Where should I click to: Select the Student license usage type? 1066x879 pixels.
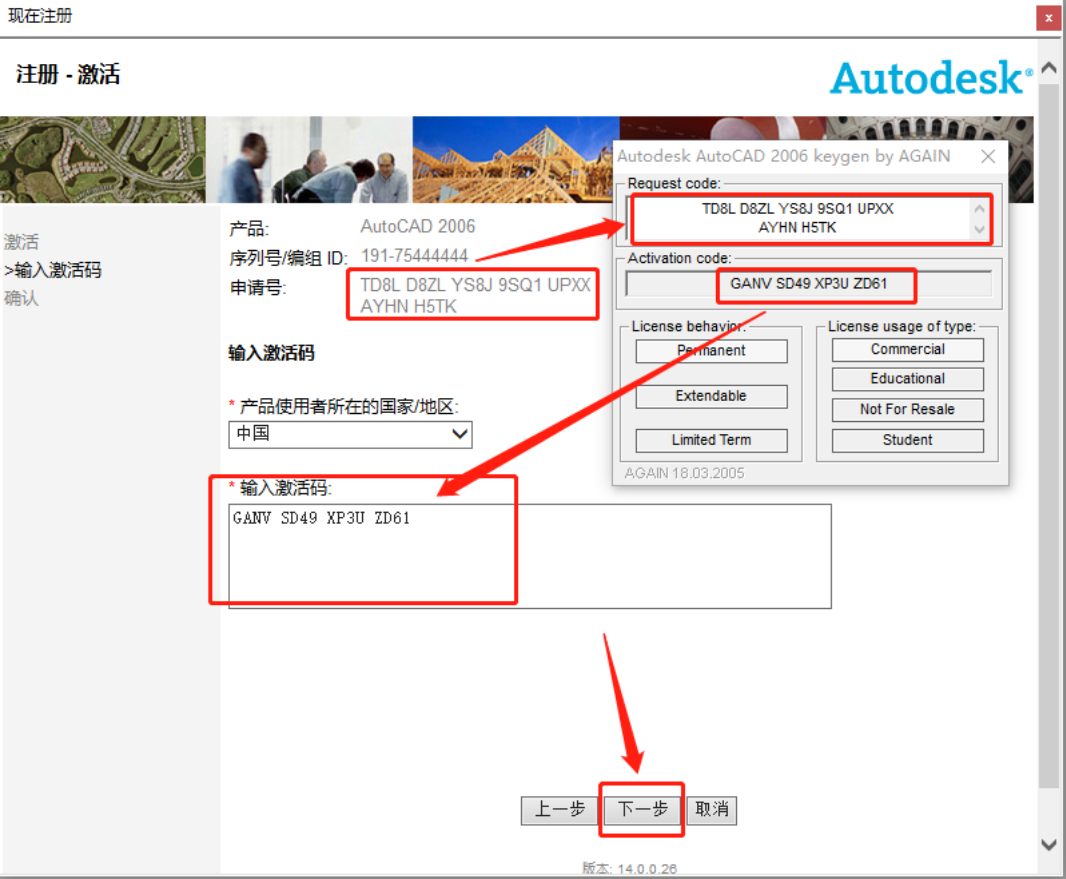click(x=907, y=440)
